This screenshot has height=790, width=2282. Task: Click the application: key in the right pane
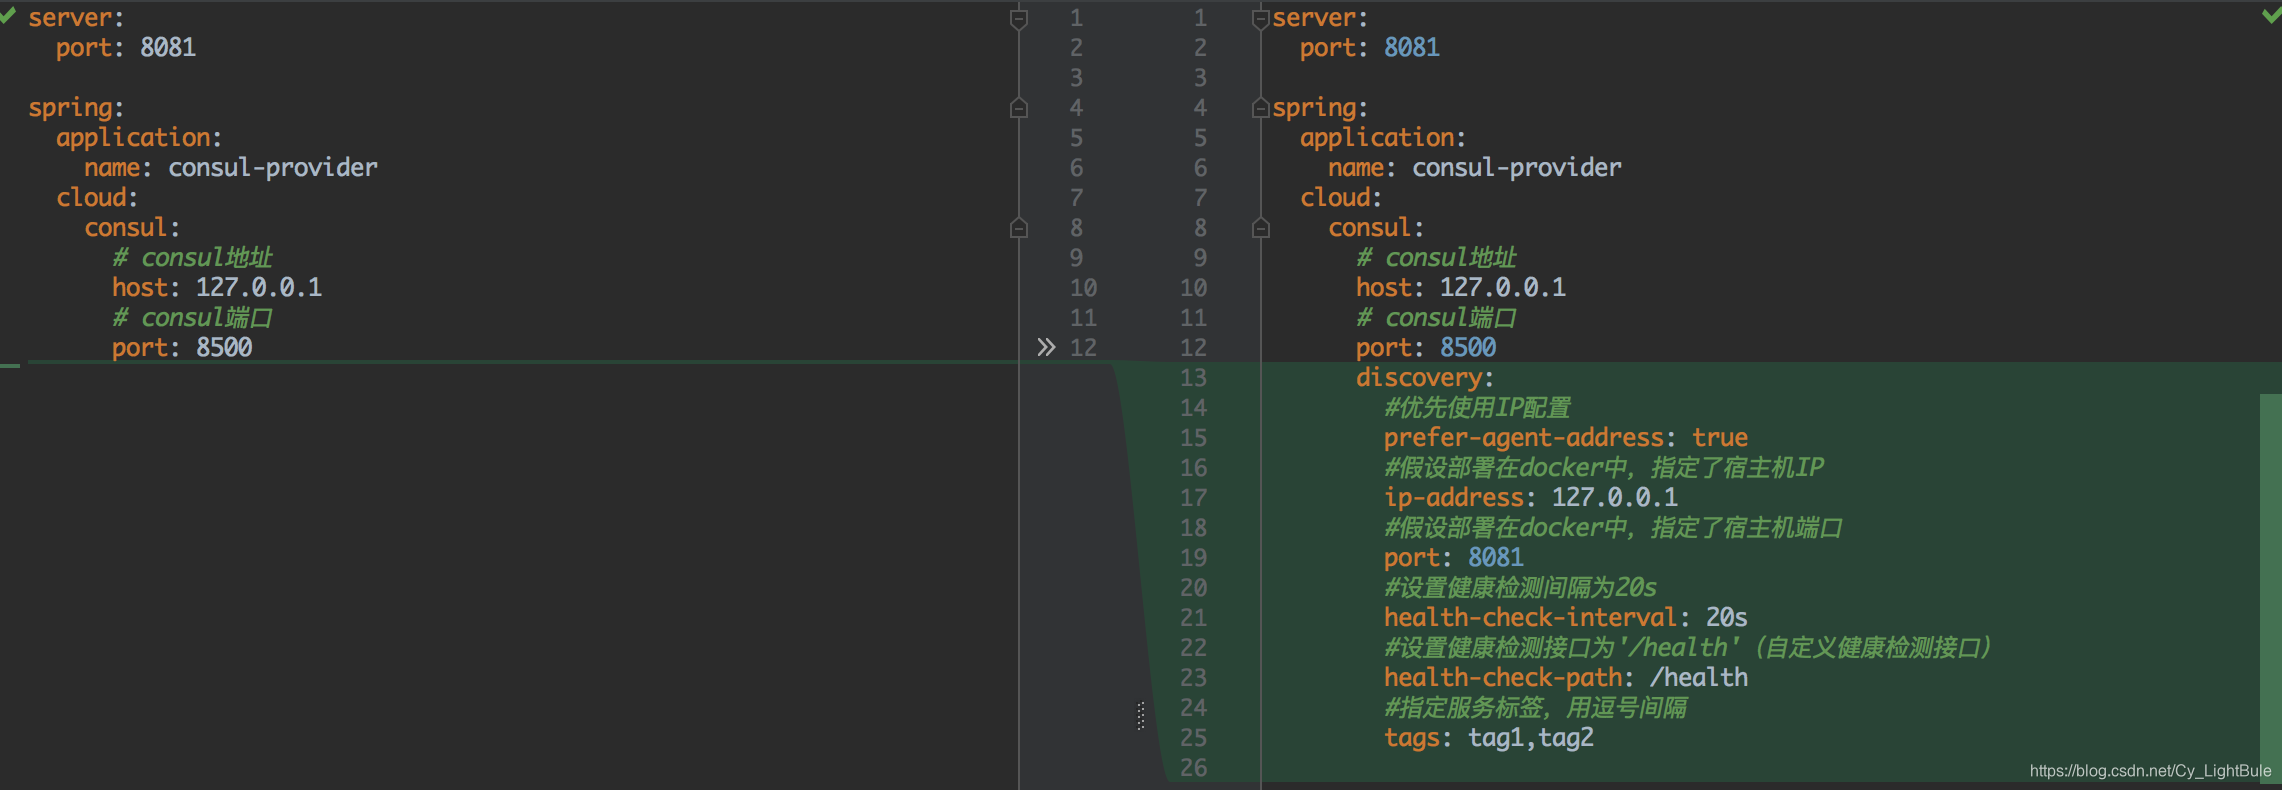coord(1383,137)
